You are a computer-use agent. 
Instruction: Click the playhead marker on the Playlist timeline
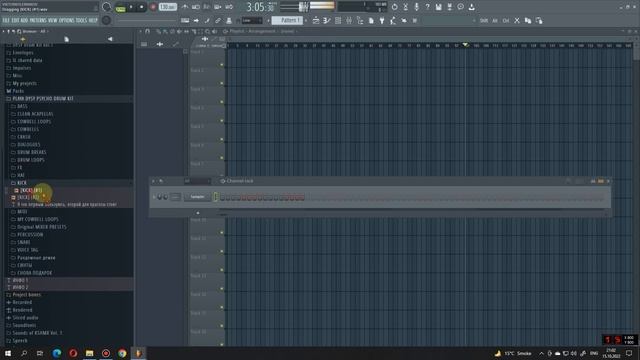point(465,45)
